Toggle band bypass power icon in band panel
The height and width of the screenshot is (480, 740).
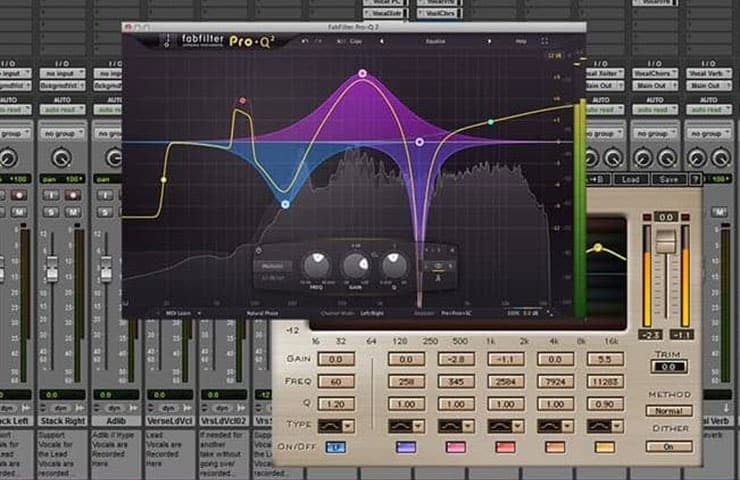[259, 251]
